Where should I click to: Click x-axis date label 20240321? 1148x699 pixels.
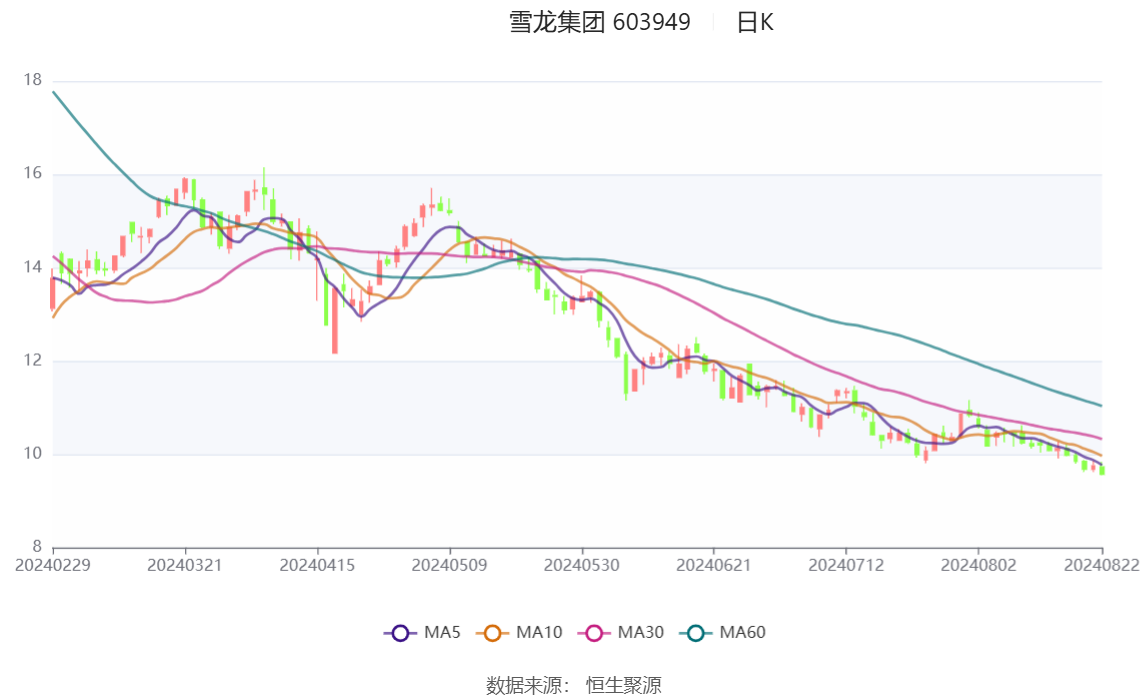pos(184,565)
